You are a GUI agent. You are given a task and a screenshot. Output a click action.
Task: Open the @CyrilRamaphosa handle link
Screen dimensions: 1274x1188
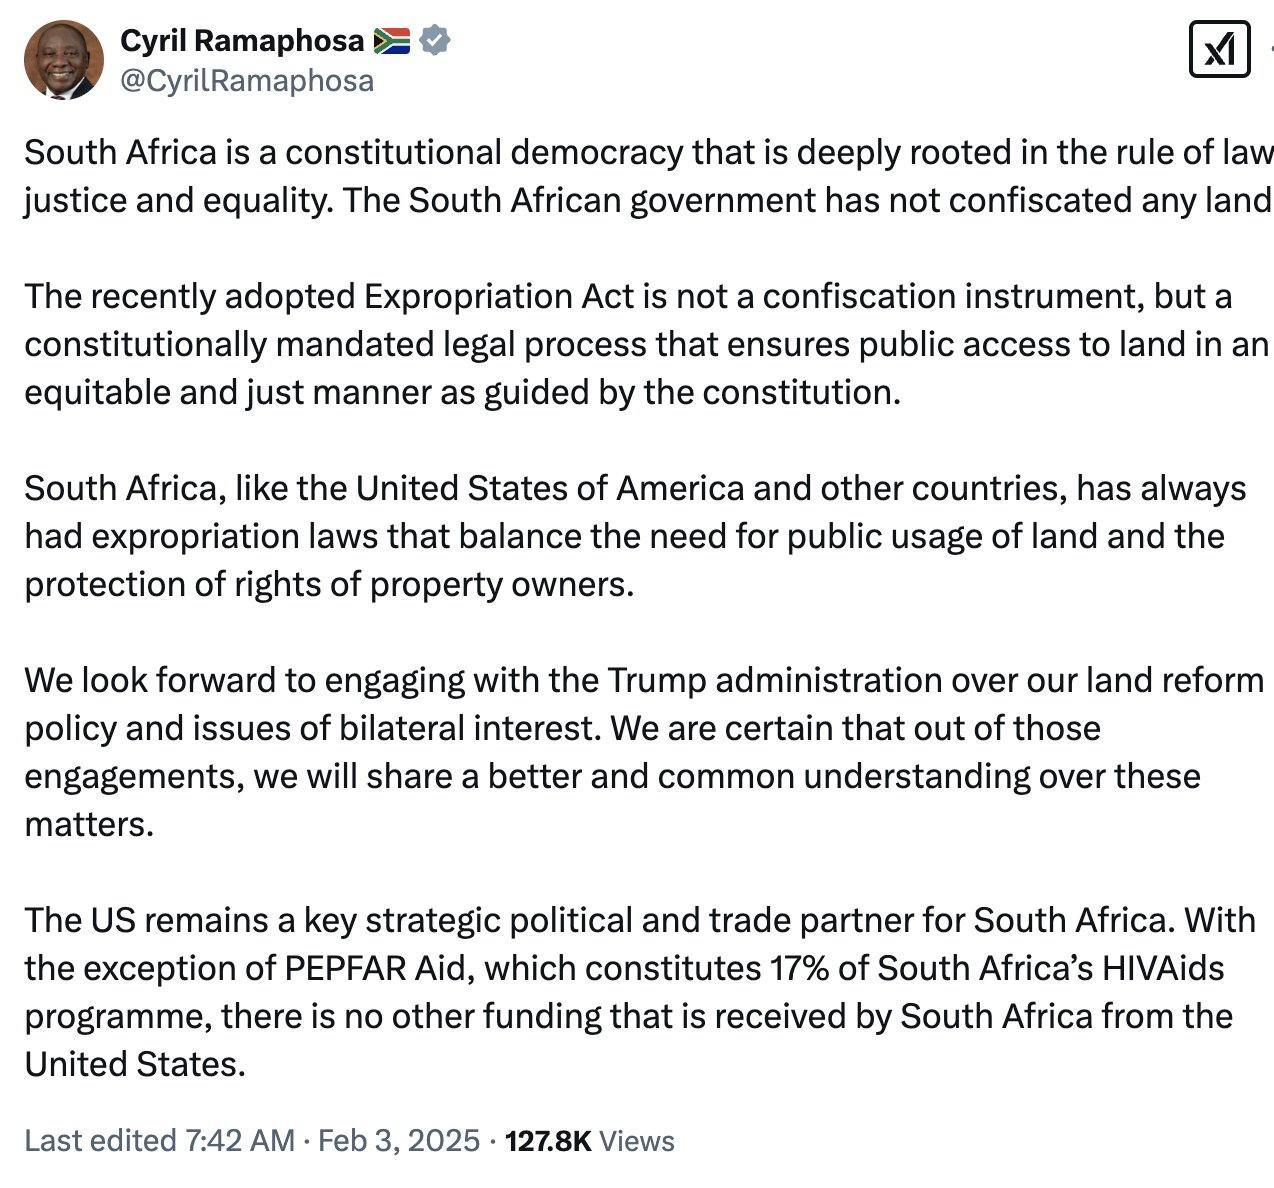pyautogui.click(x=247, y=81)
